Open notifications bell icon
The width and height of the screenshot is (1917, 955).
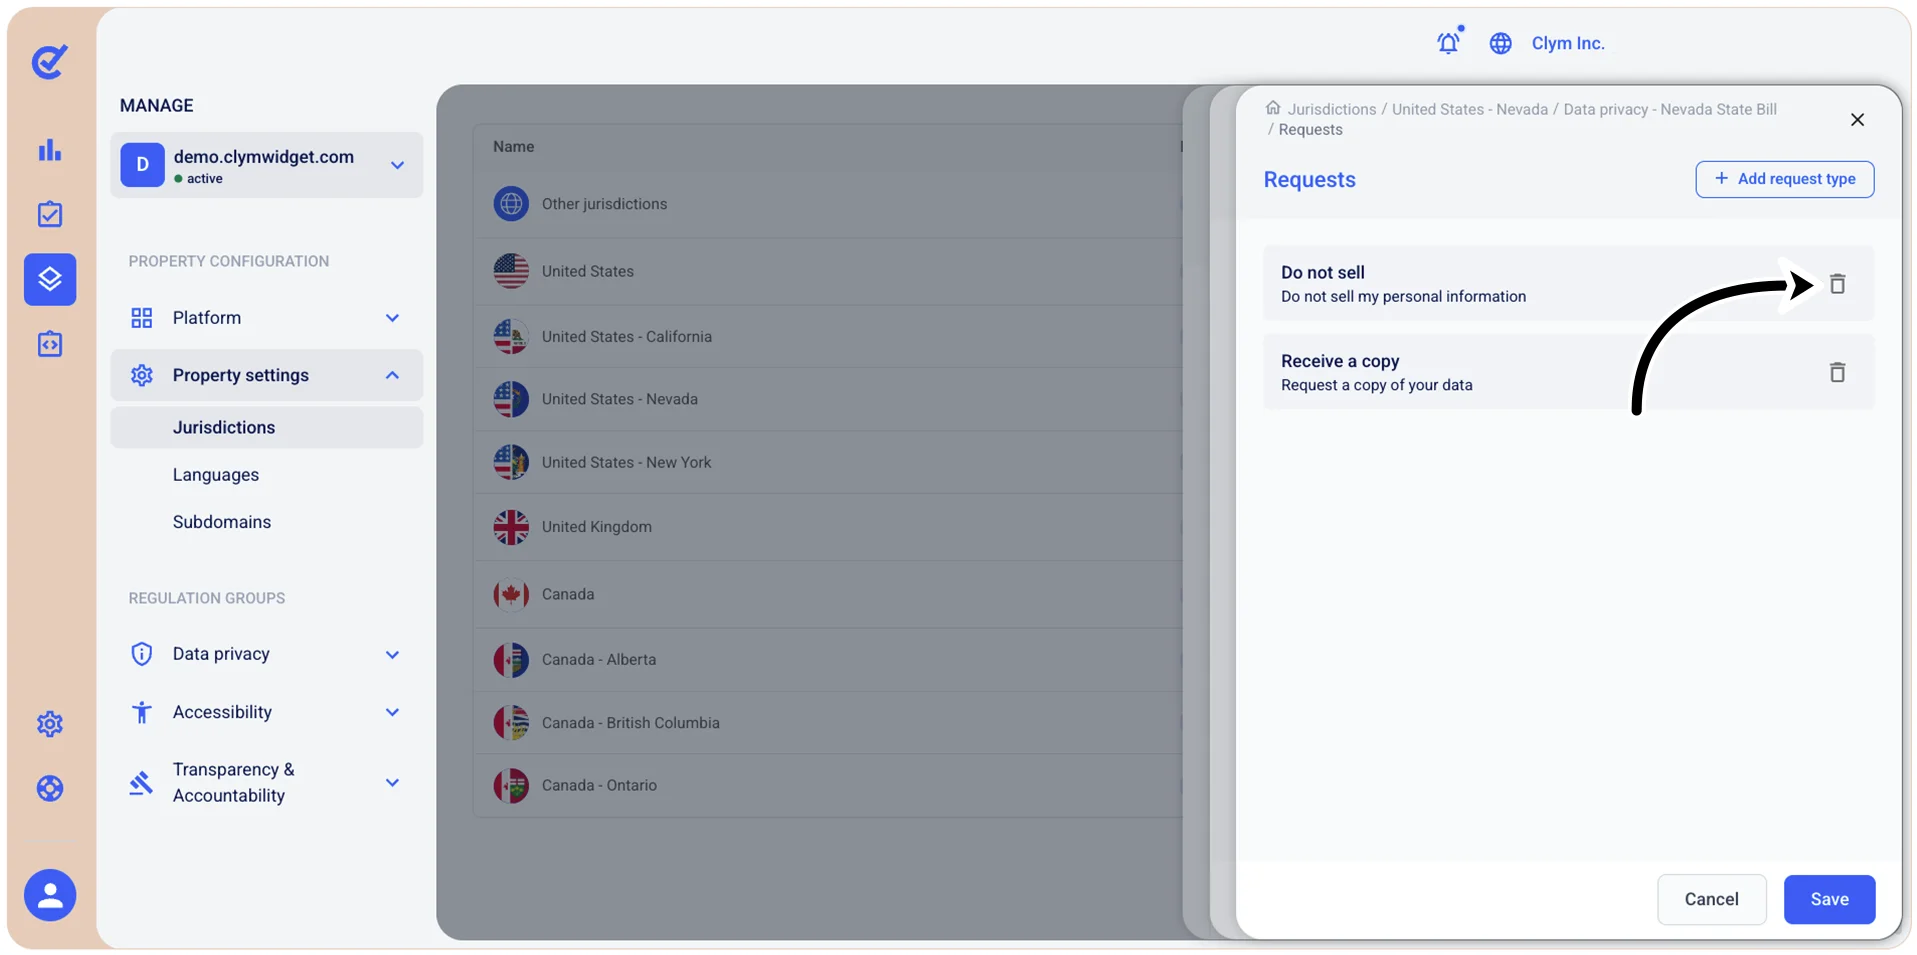point(1448,42)
